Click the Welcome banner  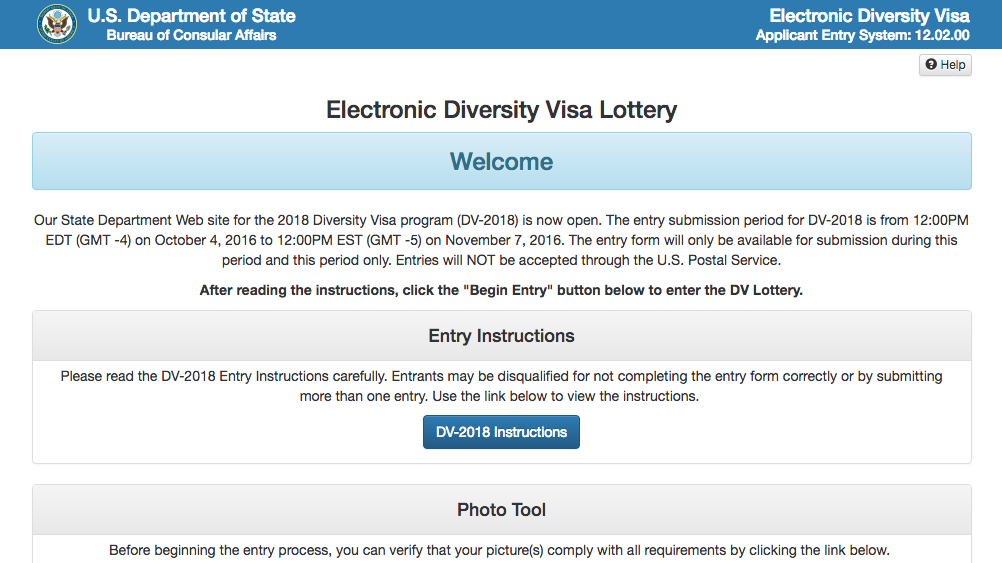tap(502, 161)
